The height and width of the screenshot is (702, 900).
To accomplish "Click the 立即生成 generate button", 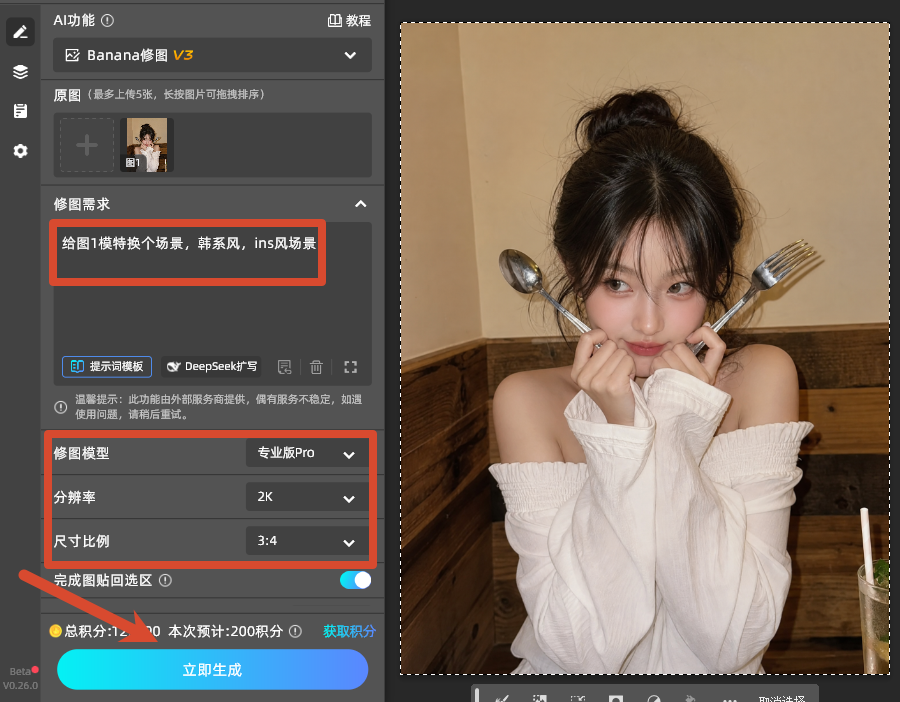I will (x=212, y=669).
